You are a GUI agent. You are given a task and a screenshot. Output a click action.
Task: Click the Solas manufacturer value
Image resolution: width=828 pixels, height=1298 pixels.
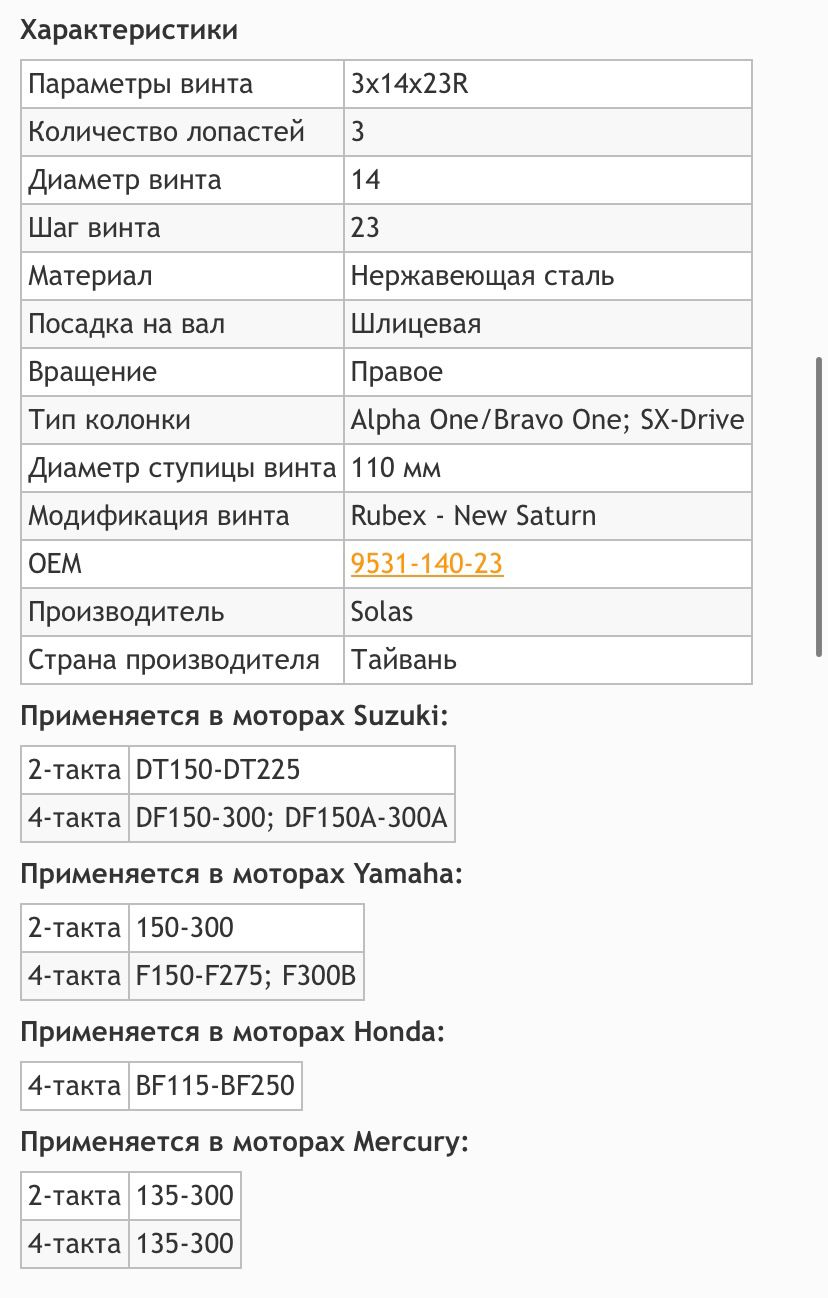click(x=382, y=612)
